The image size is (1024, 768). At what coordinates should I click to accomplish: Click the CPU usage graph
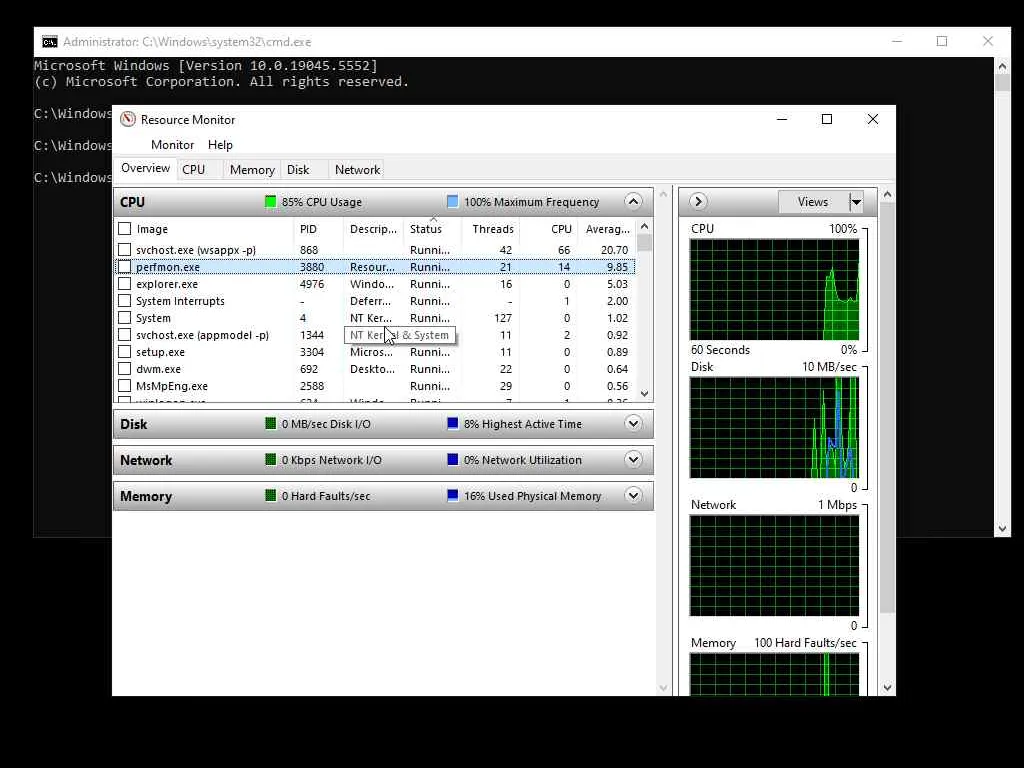pos(775,289)
